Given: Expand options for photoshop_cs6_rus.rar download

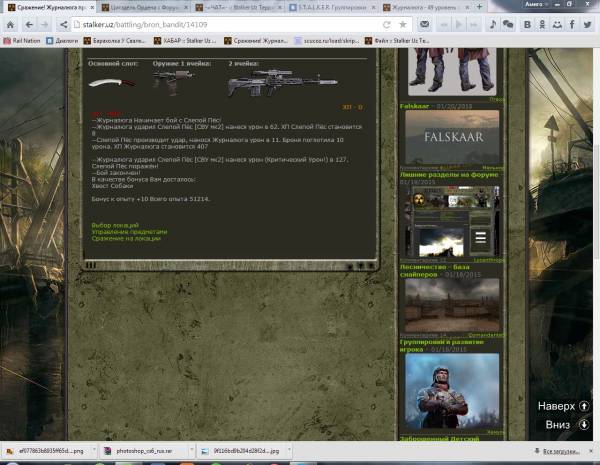Looking at the screenshot, I should [x=192, y=450].
